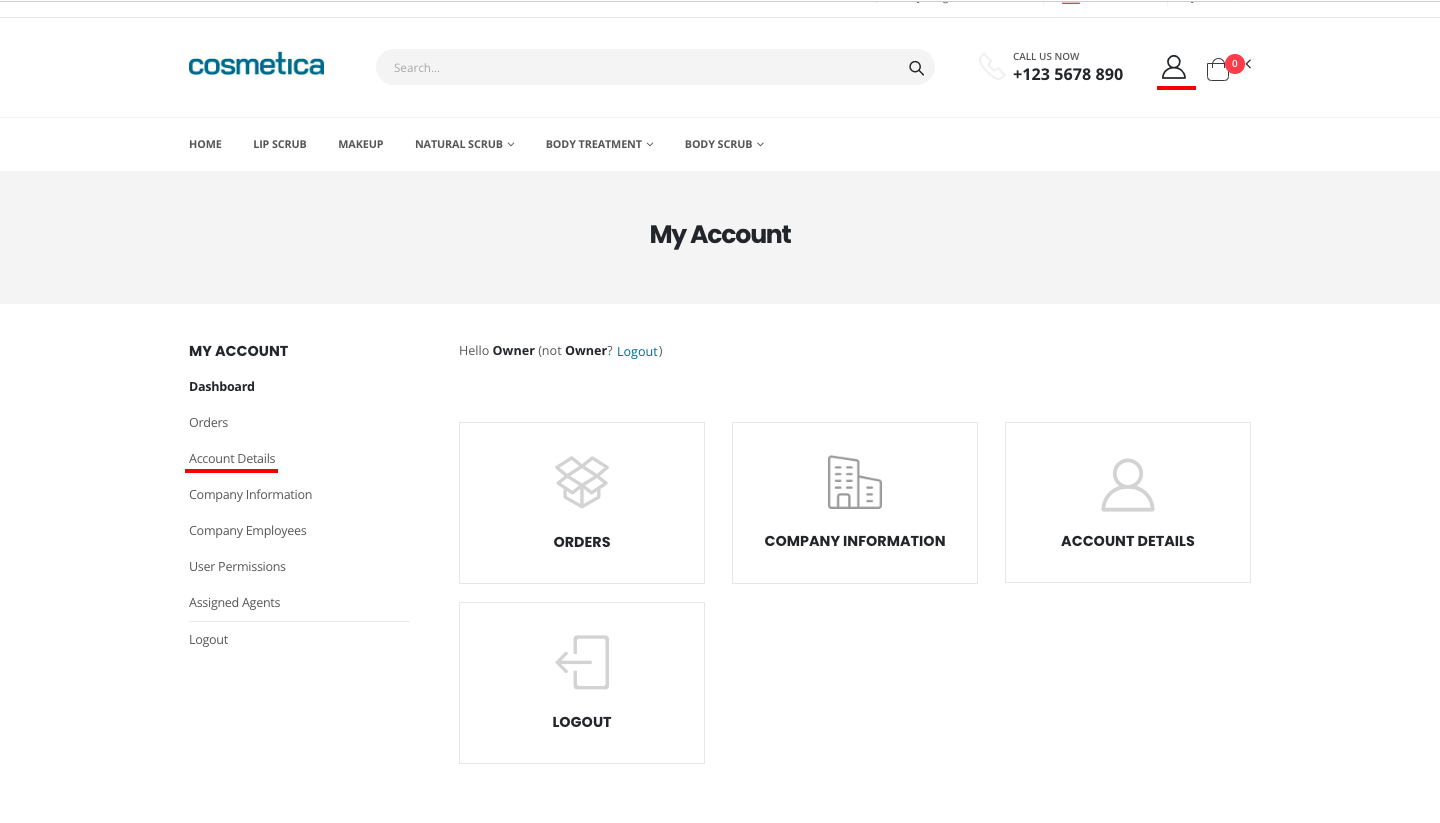Expand the Body Treatment dropdown menu

[599, 144]
